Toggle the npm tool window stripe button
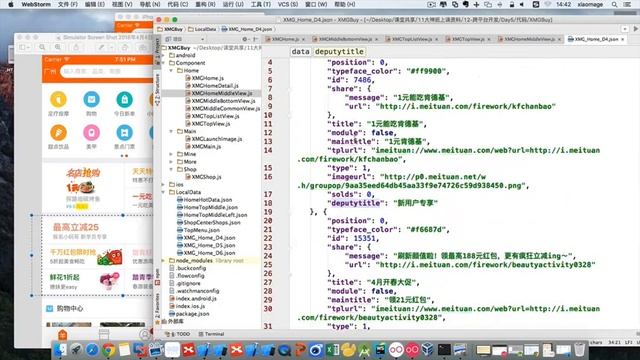The width and height of the screenshot is (640, 360). pos(158,277)
